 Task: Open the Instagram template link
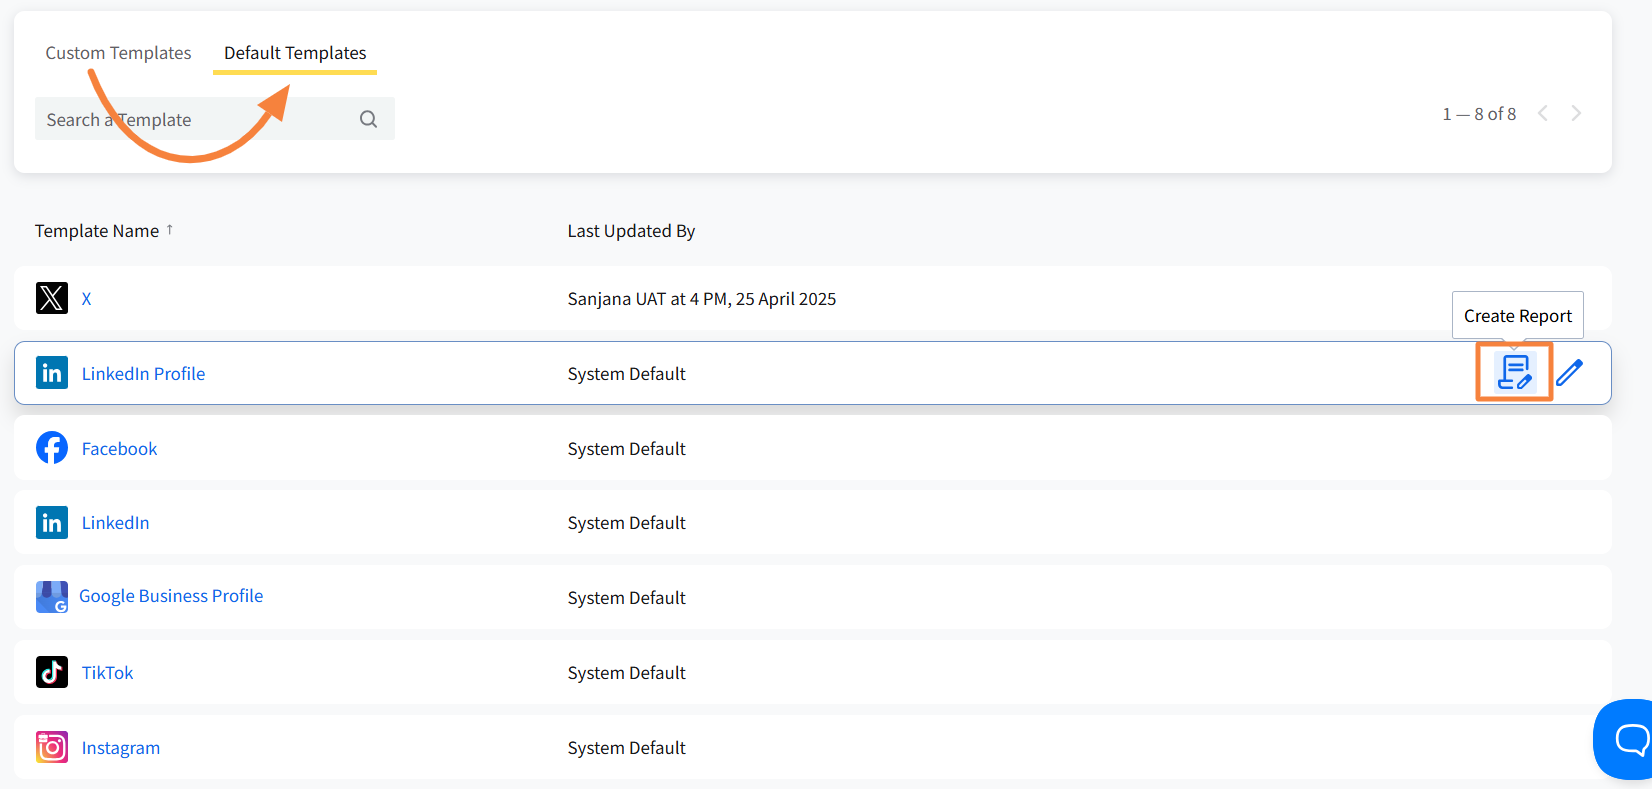pos(120,748)
